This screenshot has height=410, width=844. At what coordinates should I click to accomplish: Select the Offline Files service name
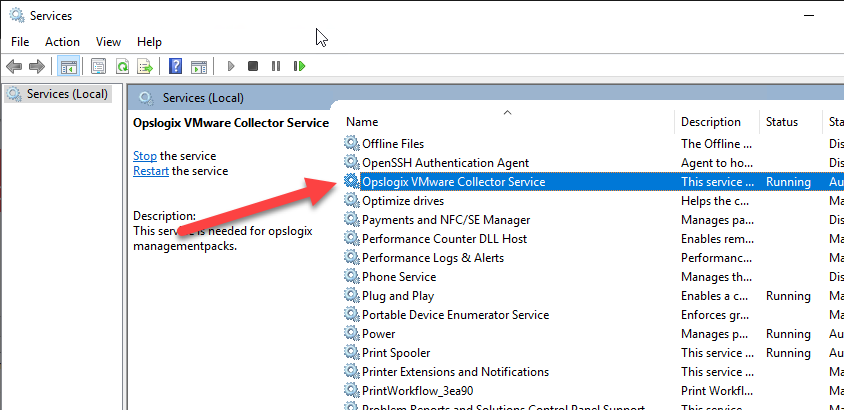[393, 144]
